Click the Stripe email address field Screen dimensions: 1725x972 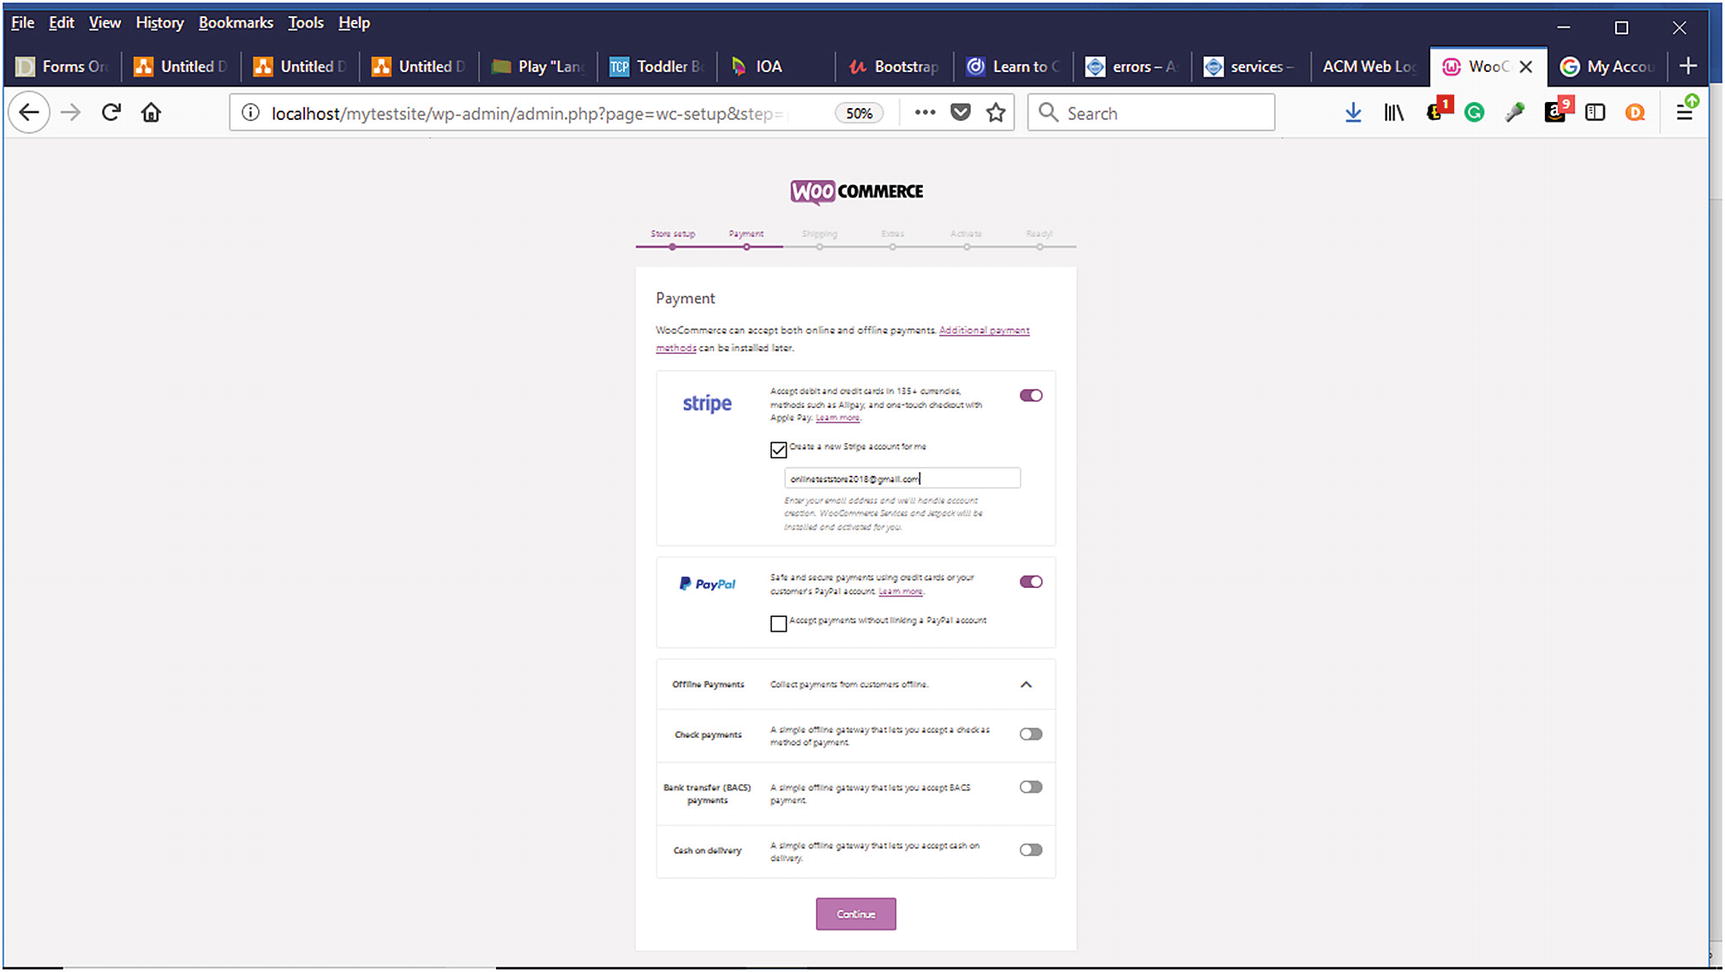pyautogui.click(x=902, y=479)
